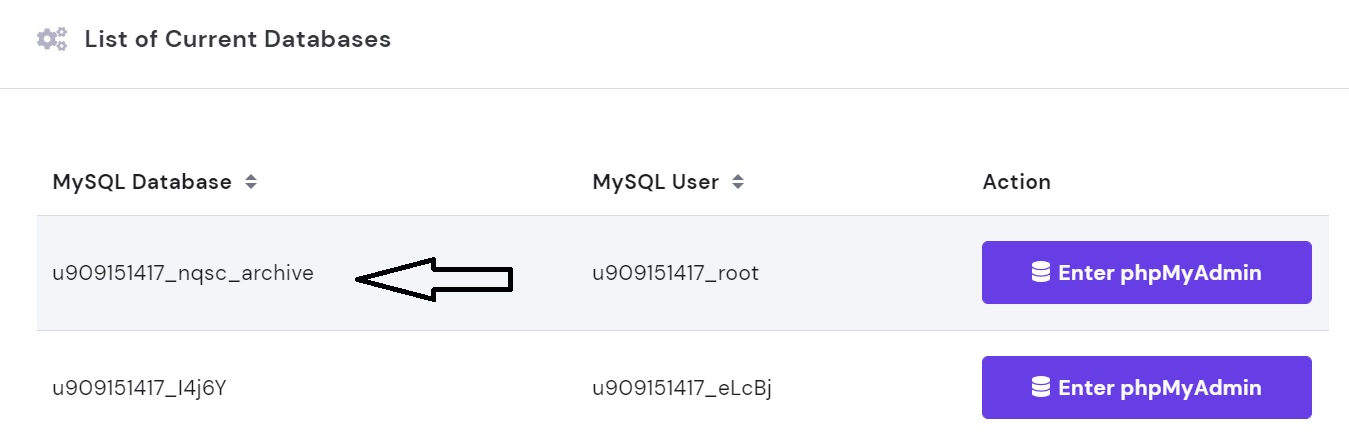Click the database icon in I4j6Y's phpMyAdmin button

(1041, 387)
